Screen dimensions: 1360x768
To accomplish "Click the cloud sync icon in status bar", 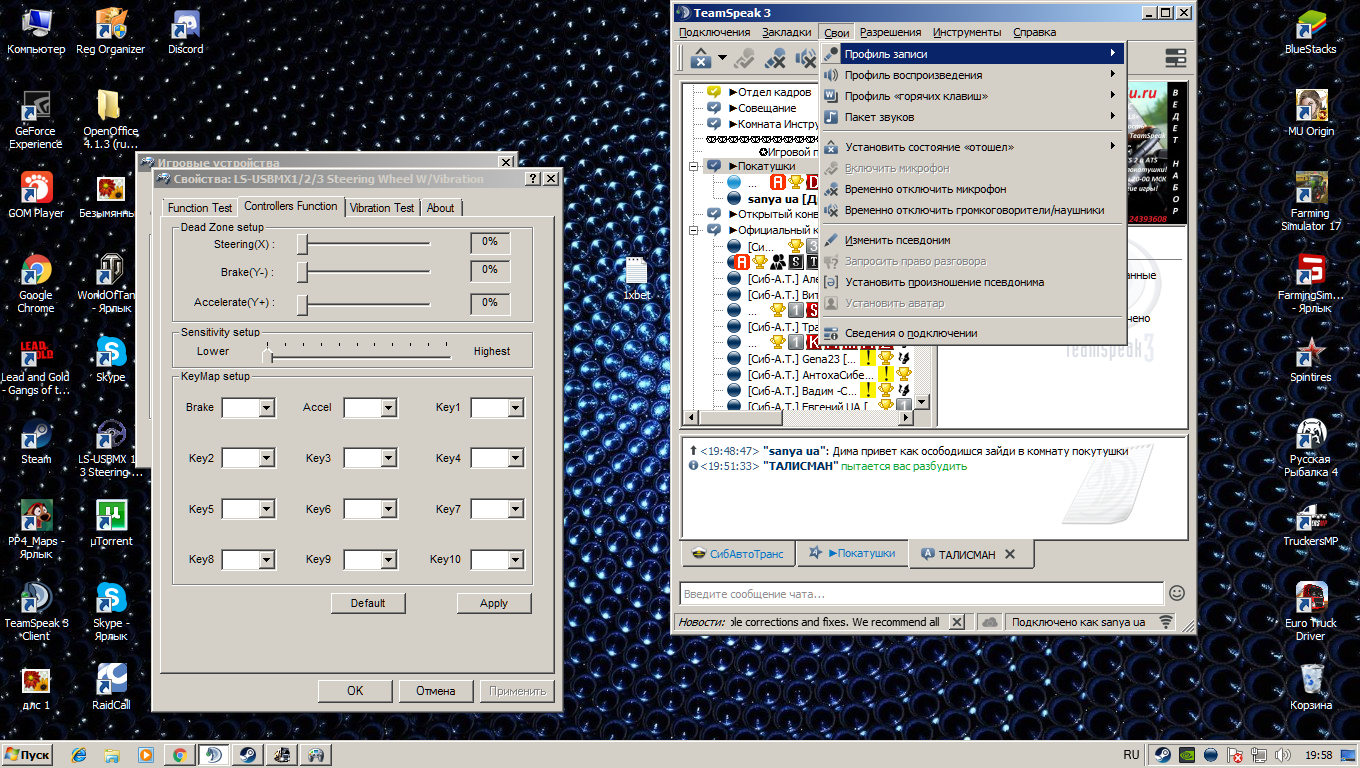I will (x=990, y=622).
